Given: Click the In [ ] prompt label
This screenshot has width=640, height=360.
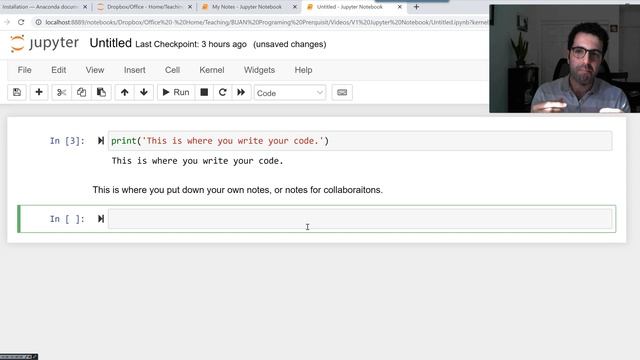Looking at the screenshot, I should [67, 219].
